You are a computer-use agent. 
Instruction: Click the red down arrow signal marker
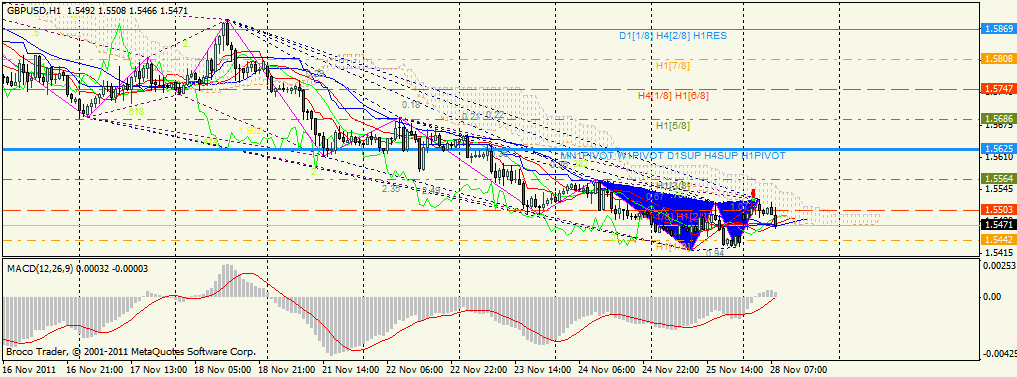(753, 193)
